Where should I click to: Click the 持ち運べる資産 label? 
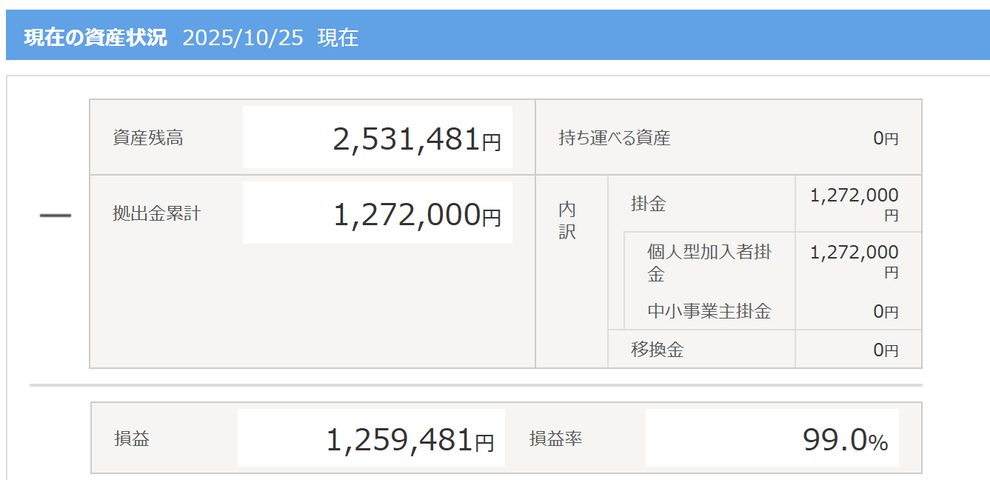tap(614, 138)
